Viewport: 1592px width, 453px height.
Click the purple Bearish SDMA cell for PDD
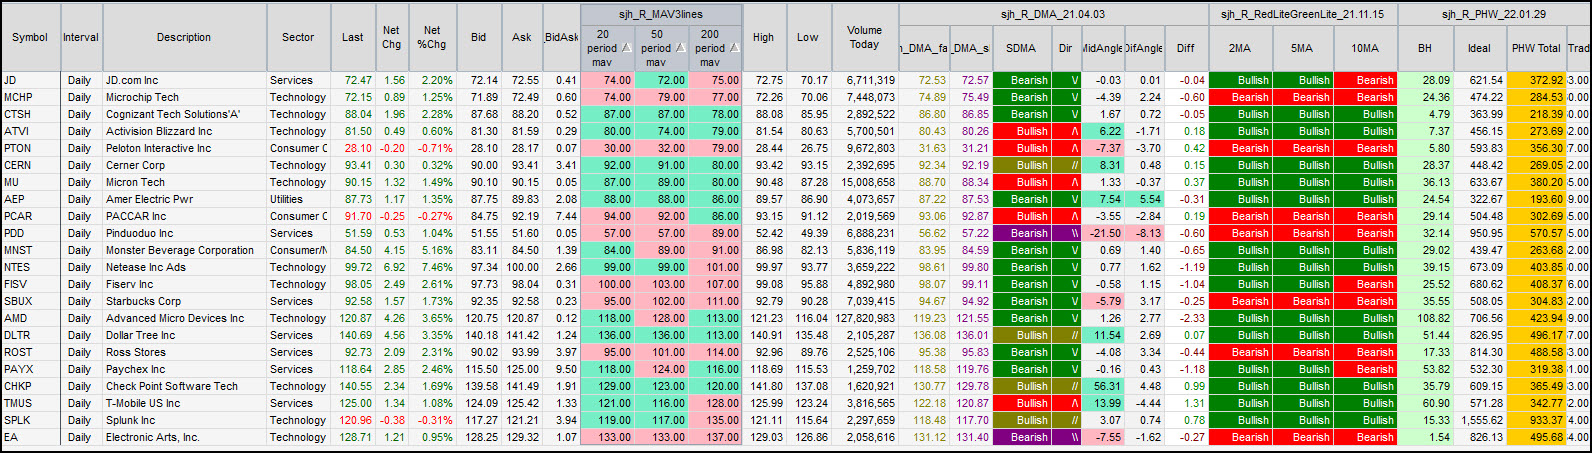(1021, 233)
